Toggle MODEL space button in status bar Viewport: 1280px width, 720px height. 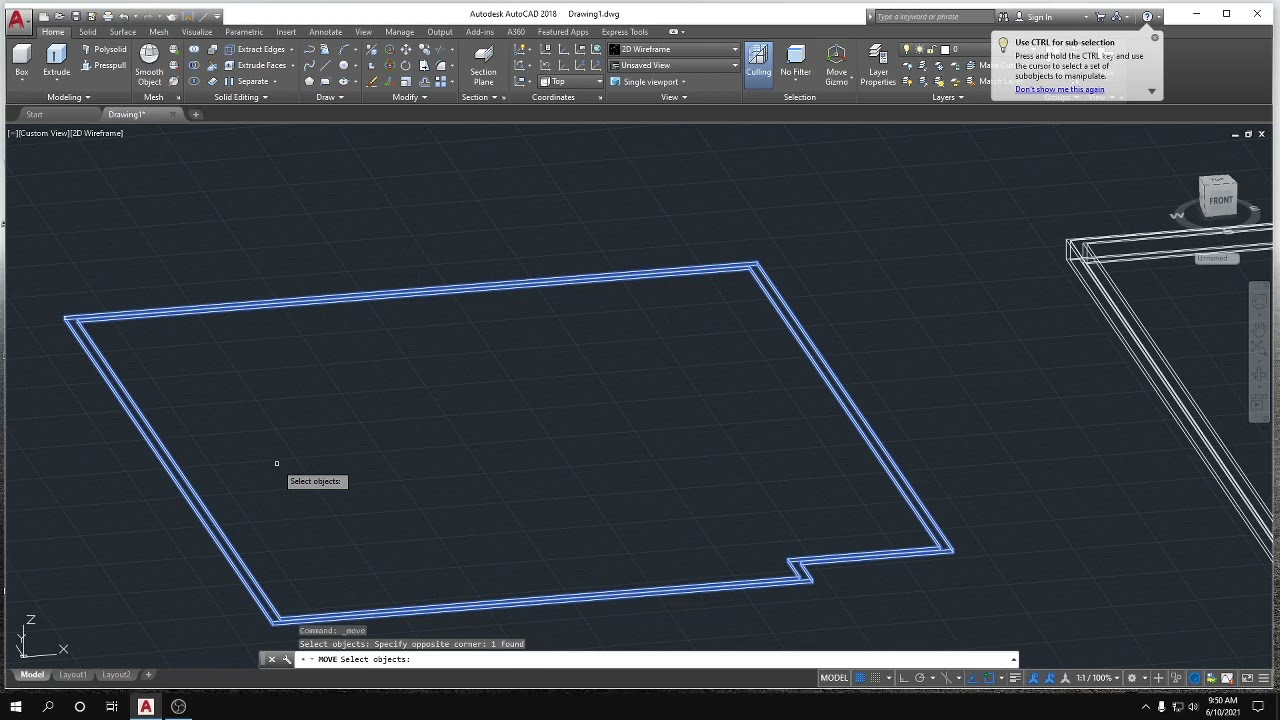click(834, 678)
